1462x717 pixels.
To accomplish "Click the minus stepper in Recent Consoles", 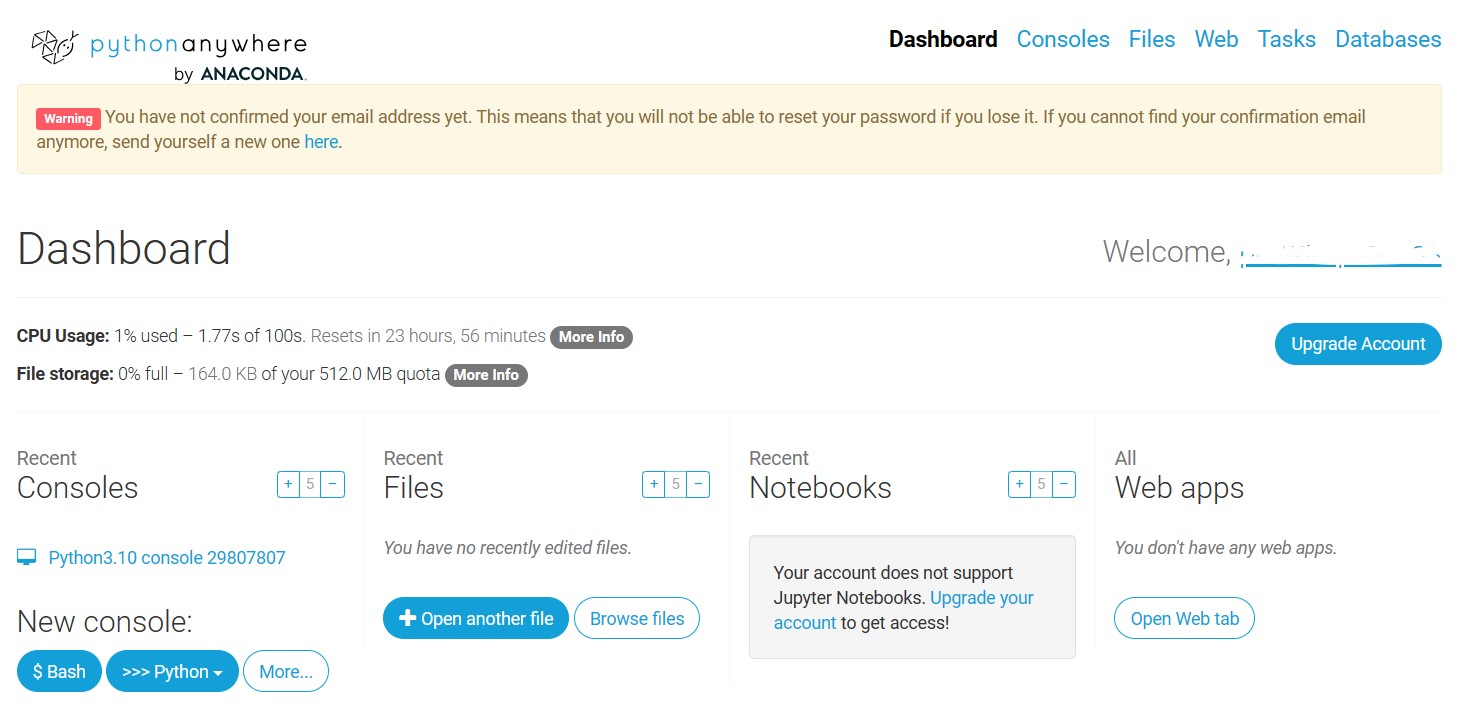I will point(333,485).
